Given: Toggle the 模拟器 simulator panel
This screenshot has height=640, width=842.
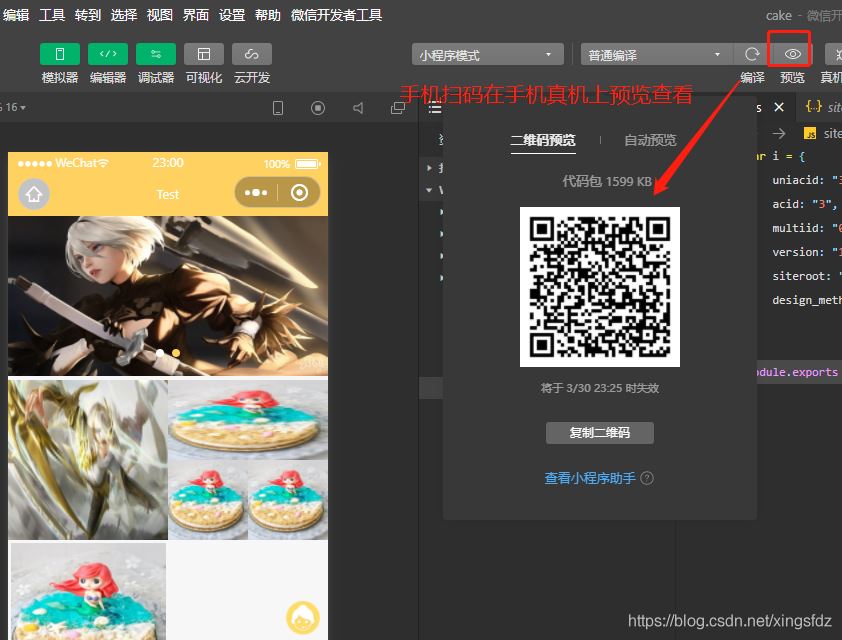Looking at the screenshot, I should 59,54.
